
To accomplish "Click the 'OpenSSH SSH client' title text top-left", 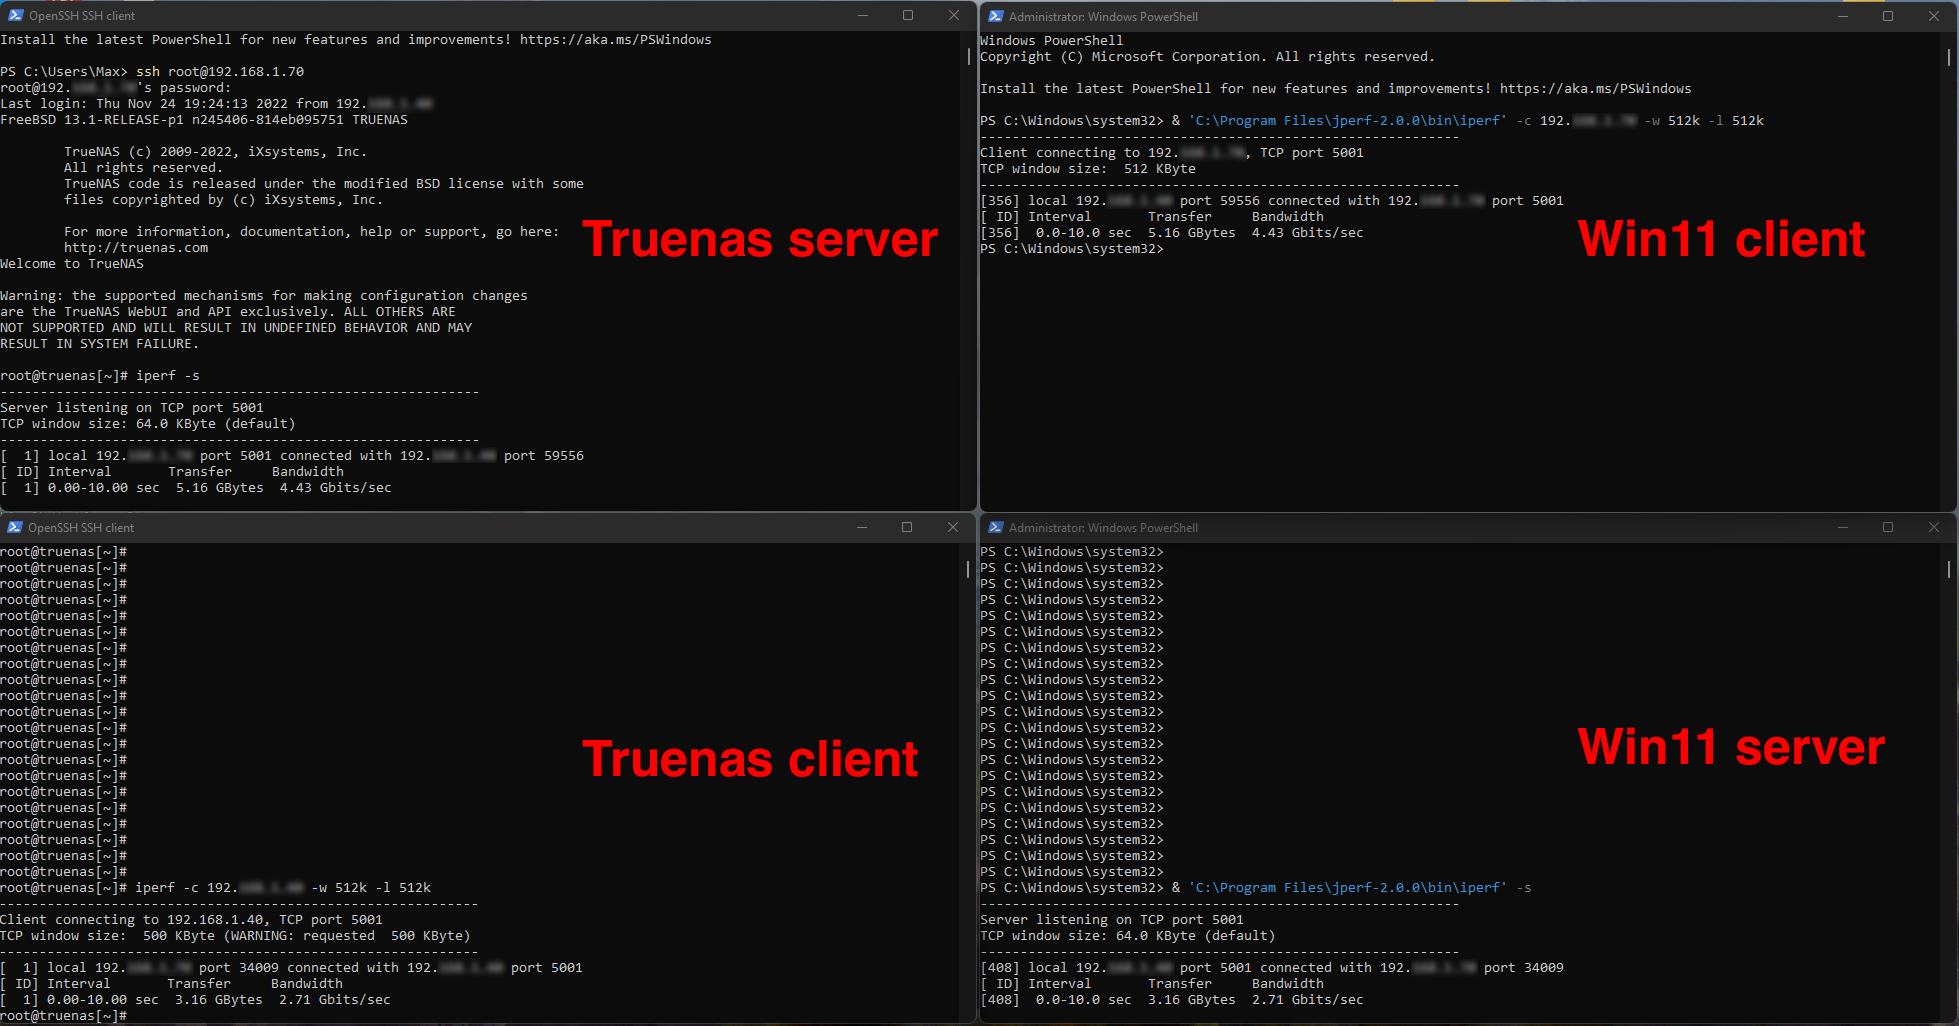I will point(82,16).
